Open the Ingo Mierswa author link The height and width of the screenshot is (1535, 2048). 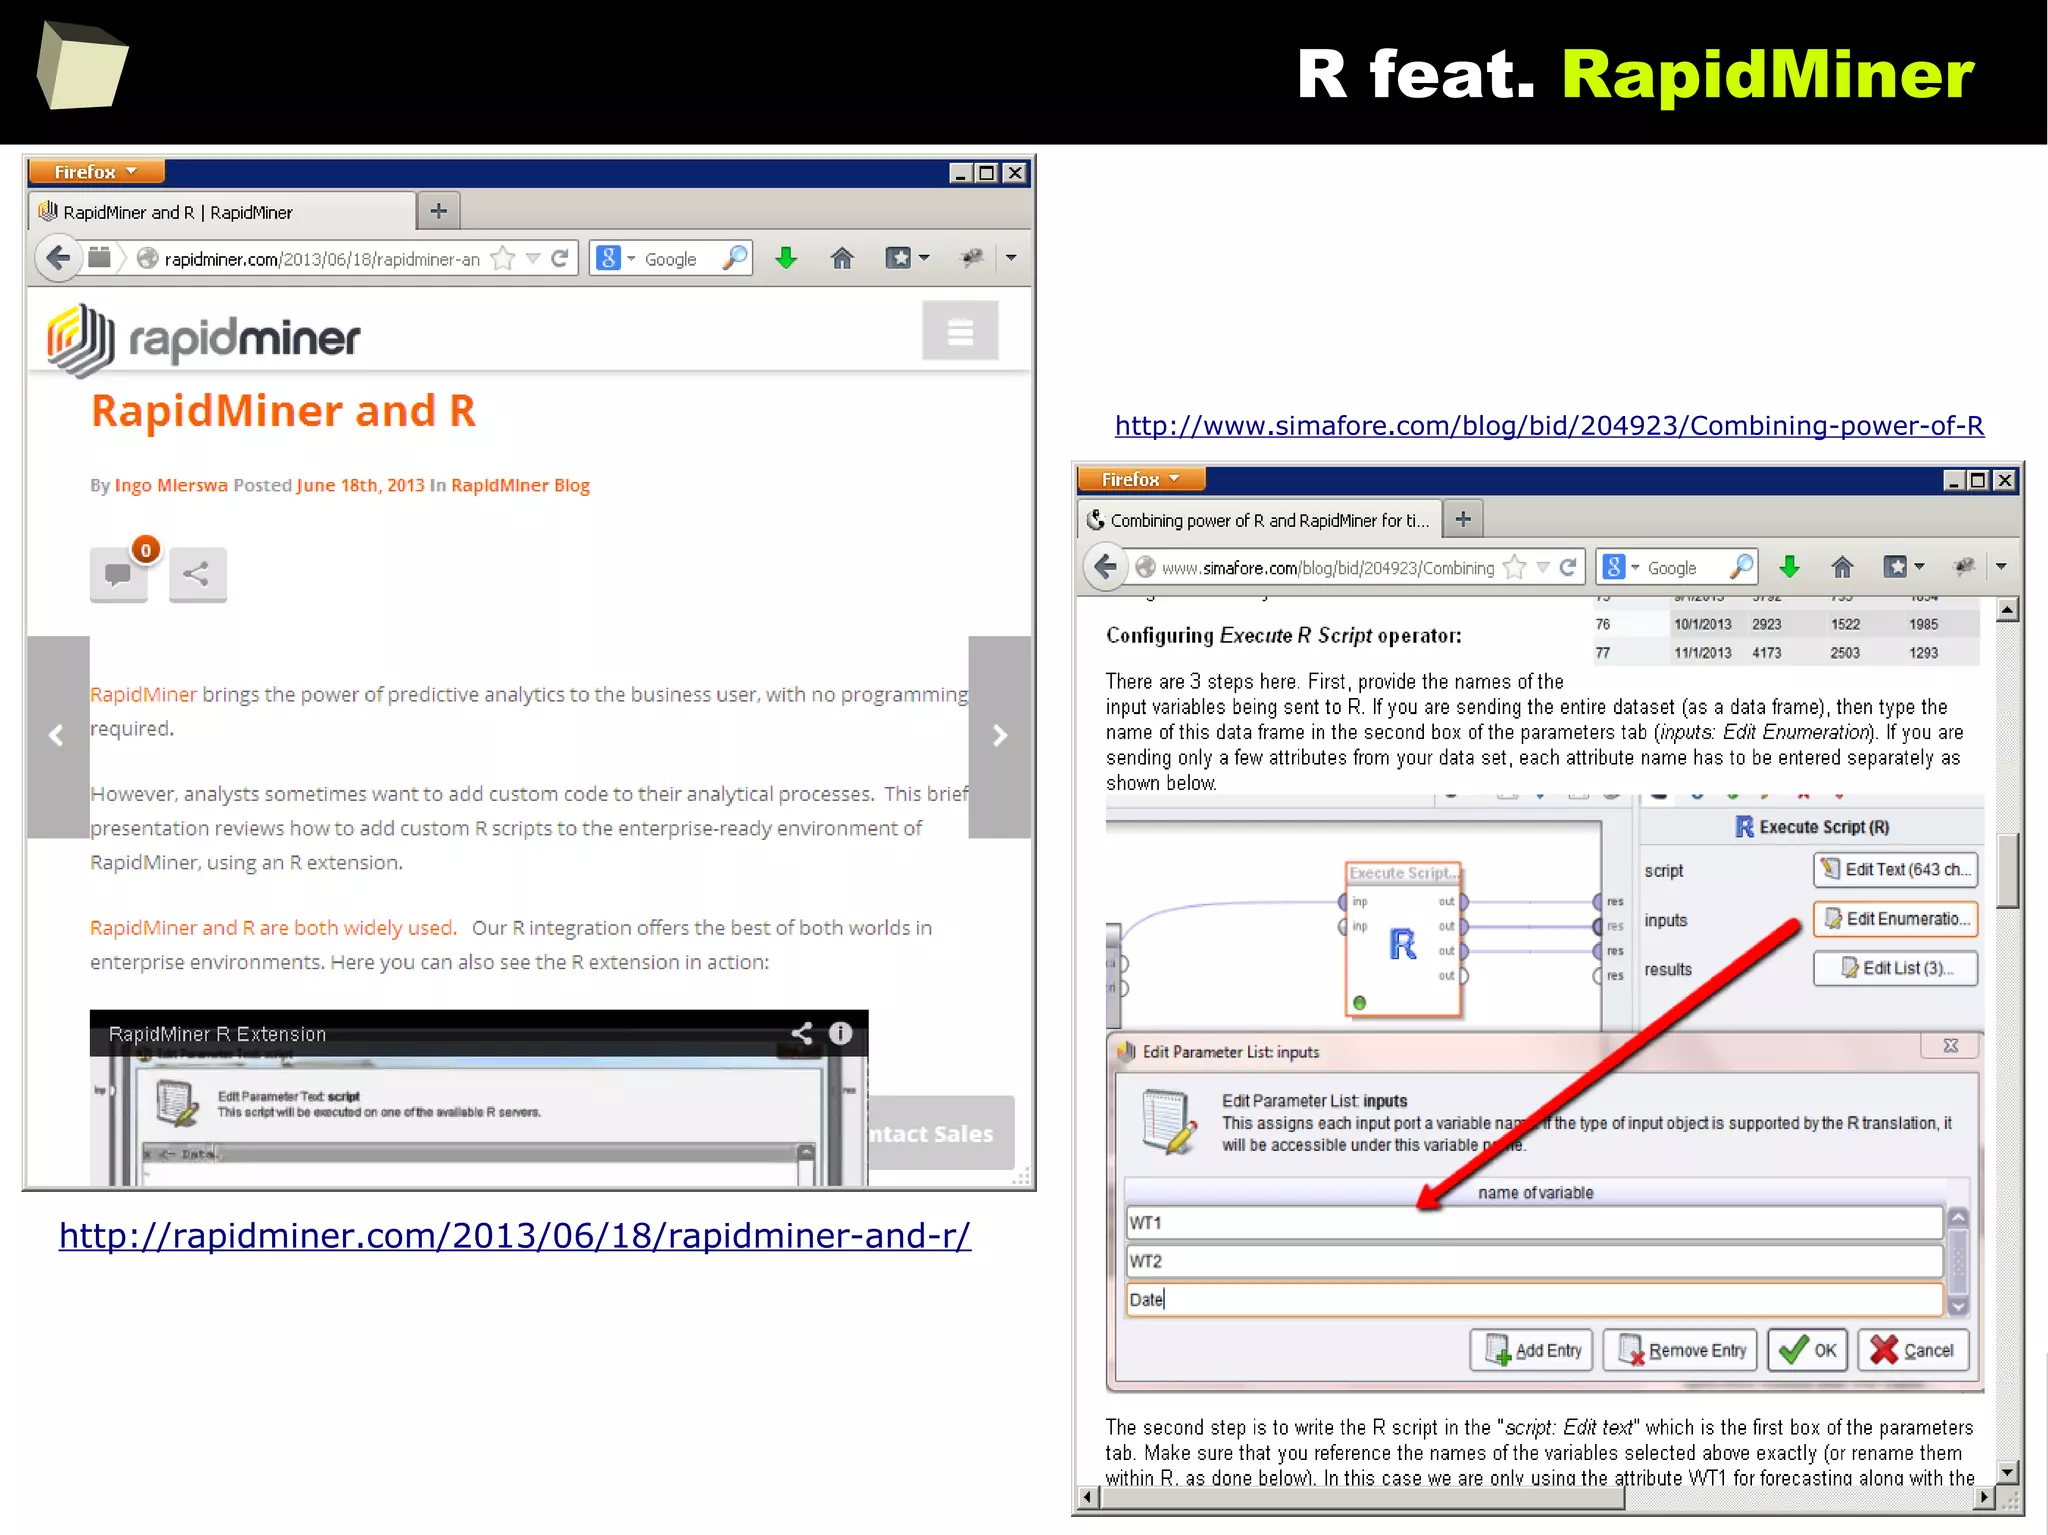coord(171,485)
